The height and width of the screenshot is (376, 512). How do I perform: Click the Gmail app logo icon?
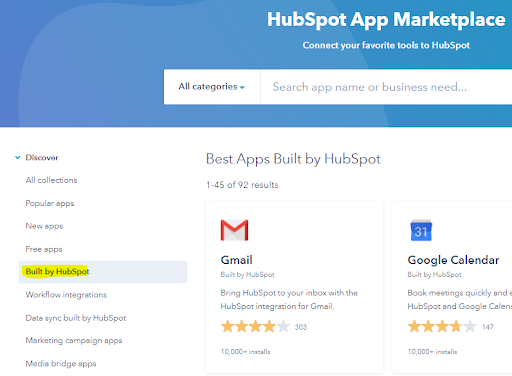click(x=234, y=230)
